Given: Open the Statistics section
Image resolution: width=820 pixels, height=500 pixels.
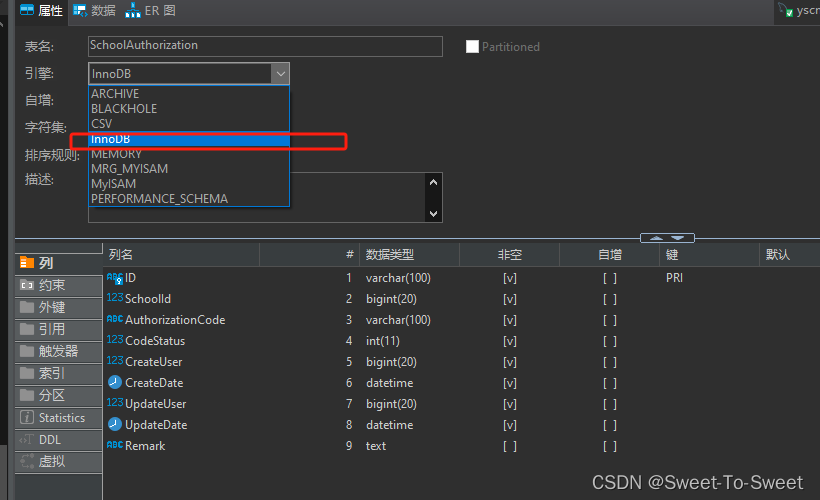Looking at the screenshot, I should [x=59, y=417].
